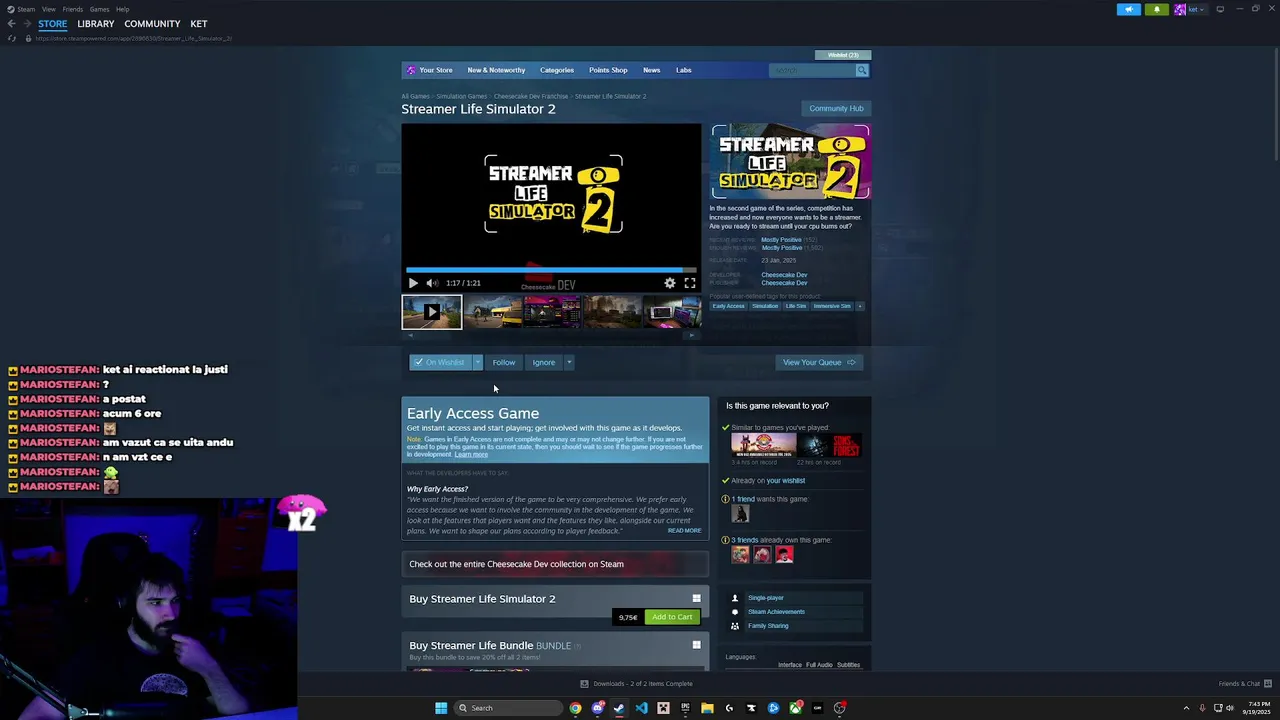Open Cheesecake Dev collection on Steam banner

tap(555, 564)
